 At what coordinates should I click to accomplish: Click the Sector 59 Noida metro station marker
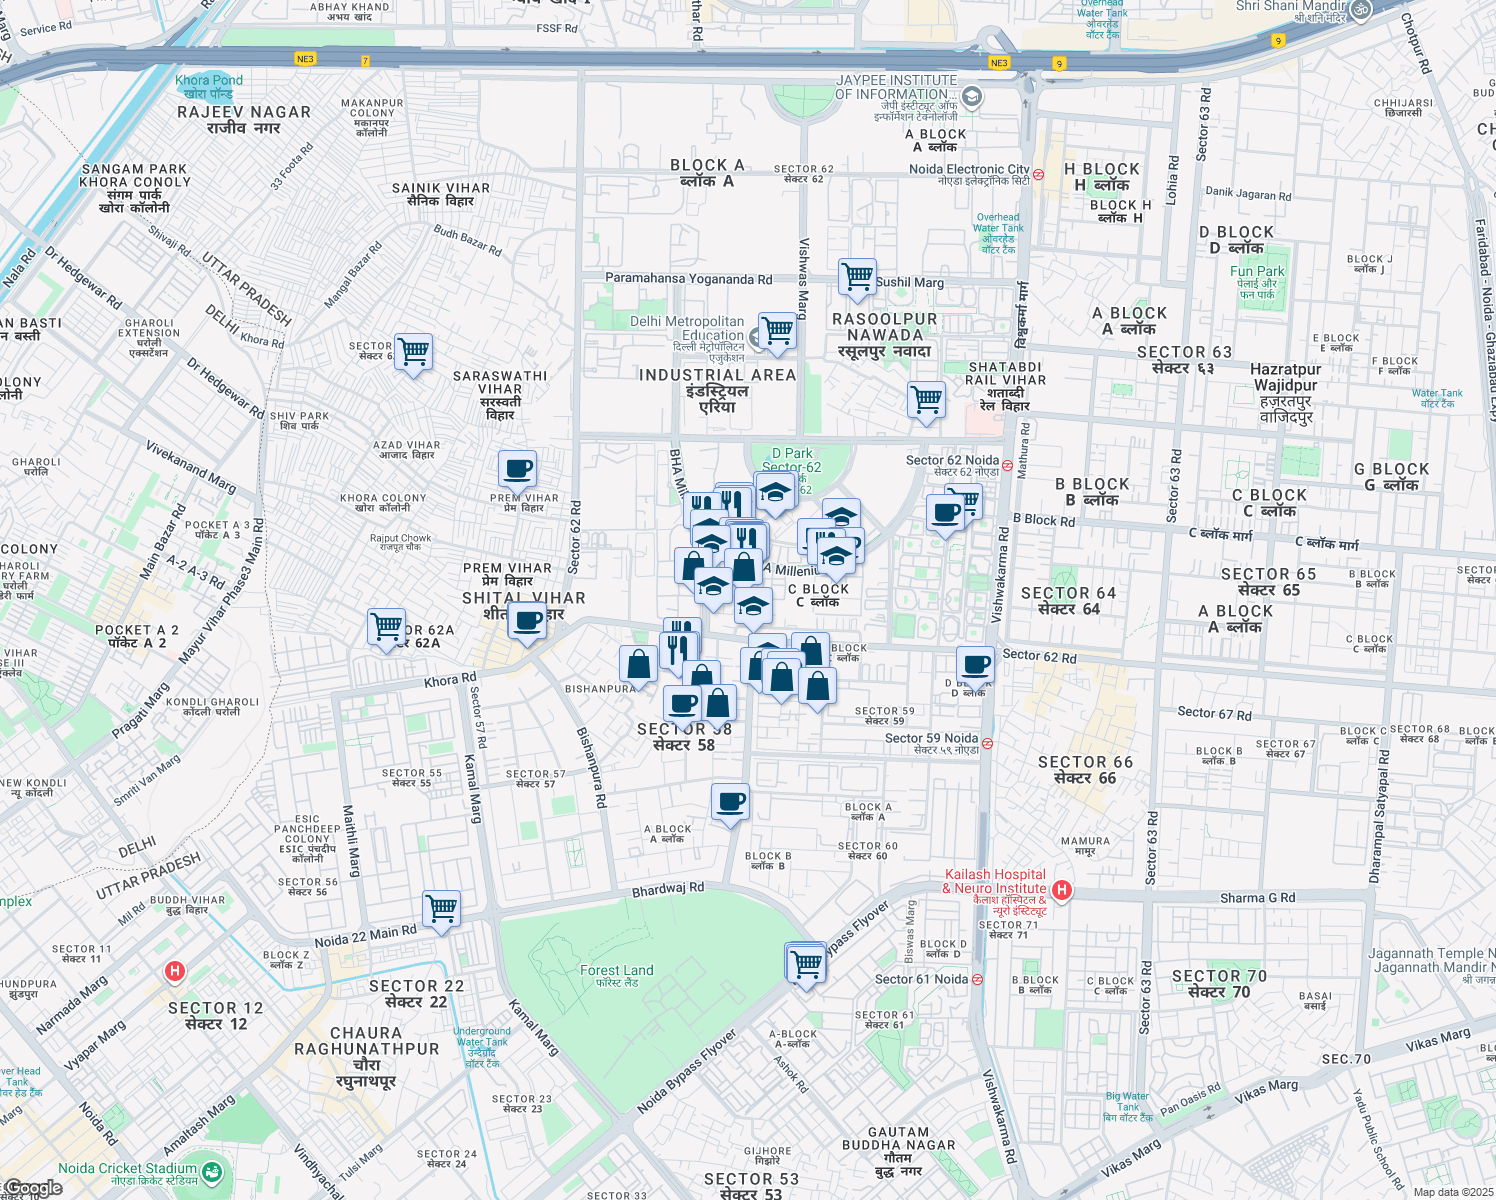[987, 743]
